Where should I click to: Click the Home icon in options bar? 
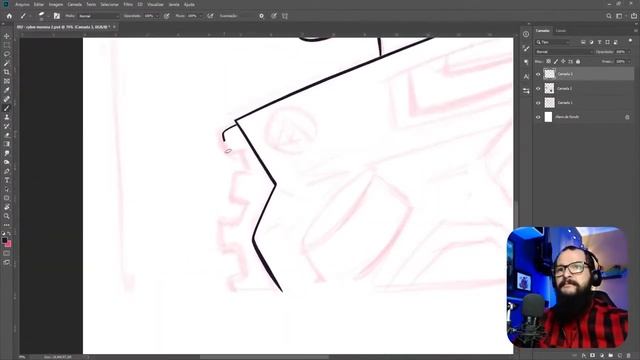[9, 16]
